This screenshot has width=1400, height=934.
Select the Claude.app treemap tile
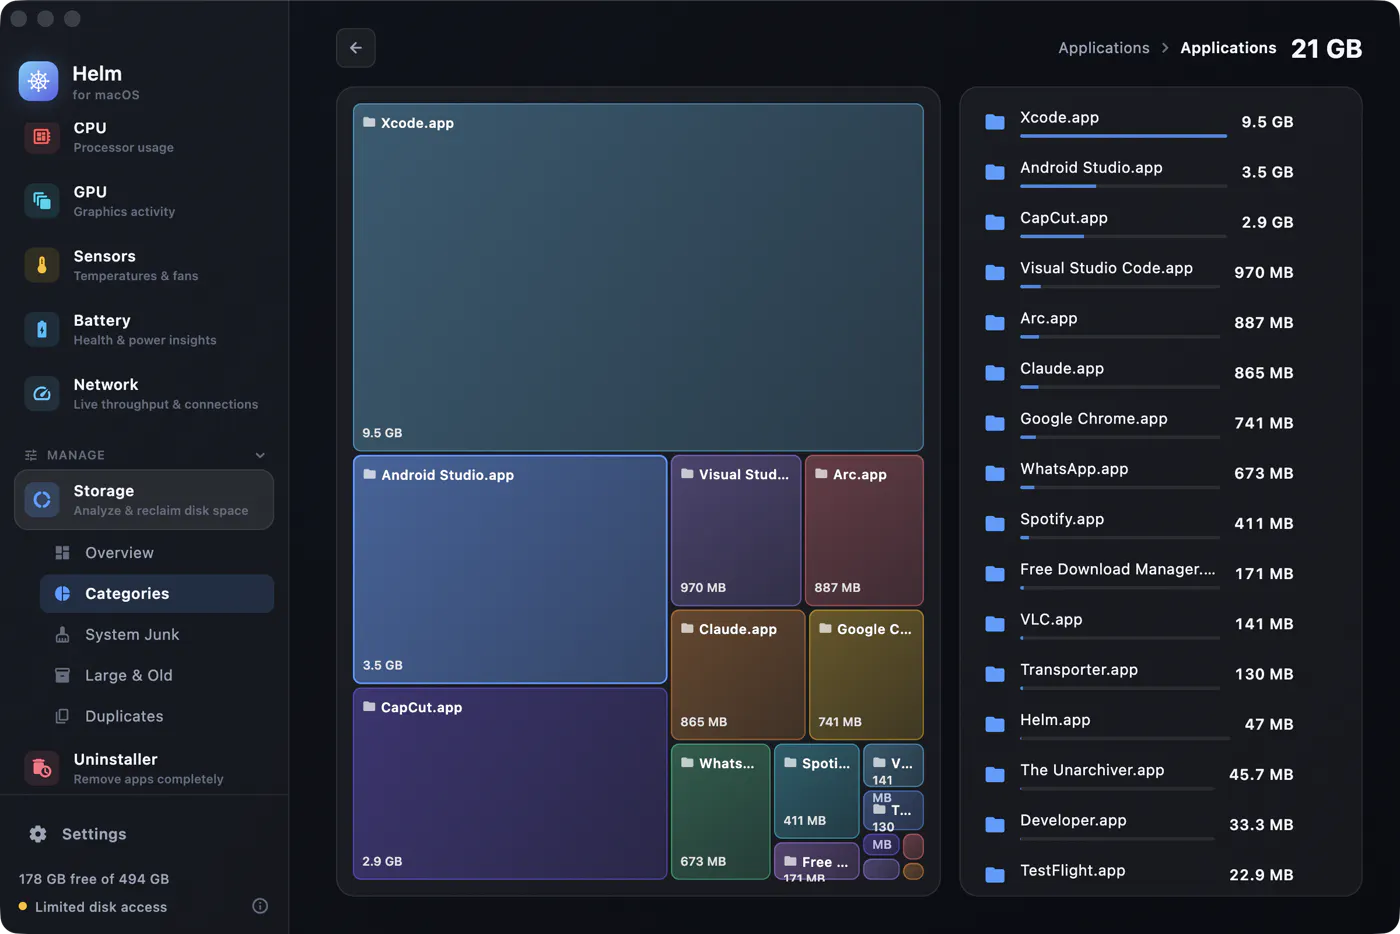coord(738,675)
